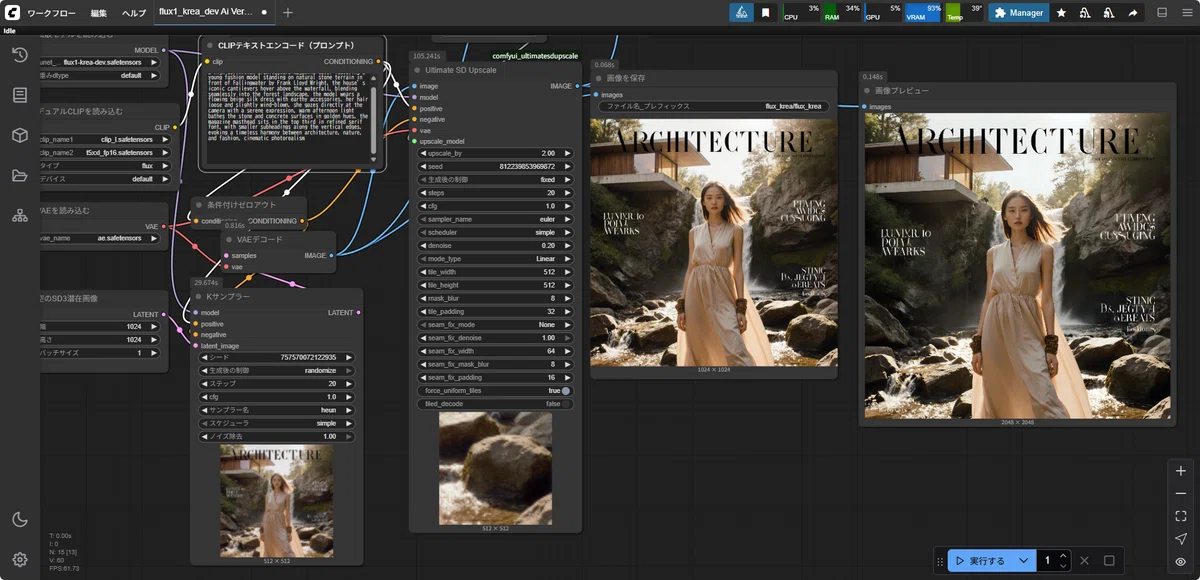Open the workflows folder sidebar icon
This screenshot has height=580, width=1200.
tap(20, 175)
